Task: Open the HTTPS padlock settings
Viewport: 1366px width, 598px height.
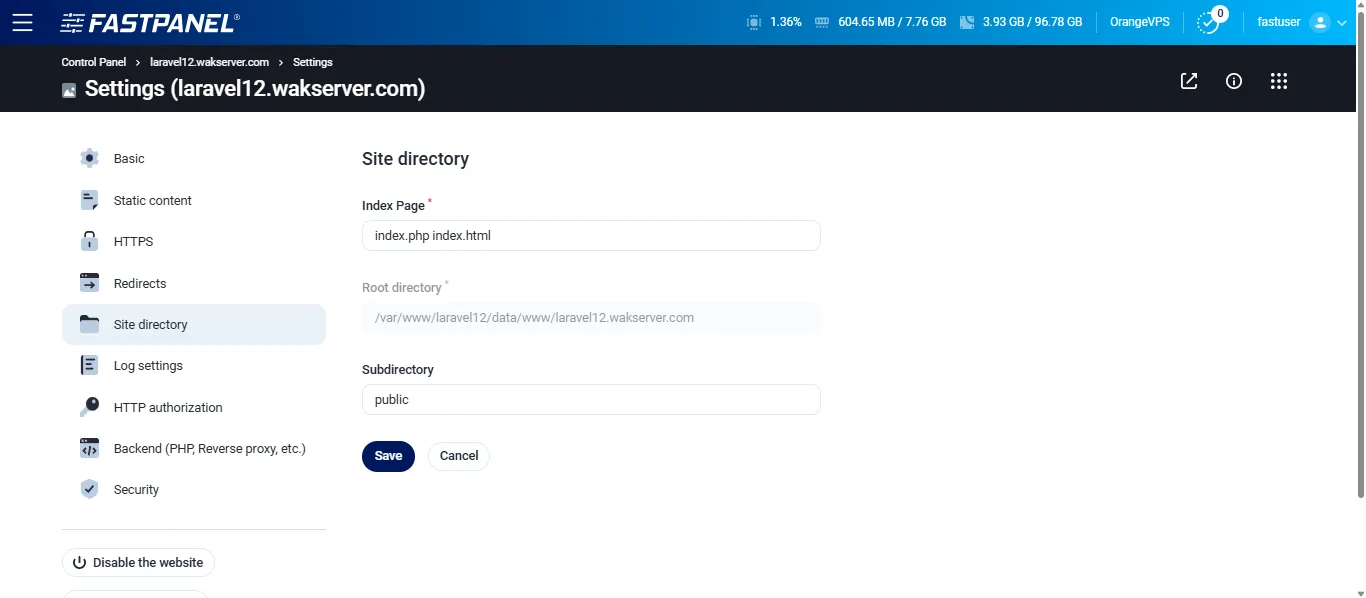Action: point(89,241)
